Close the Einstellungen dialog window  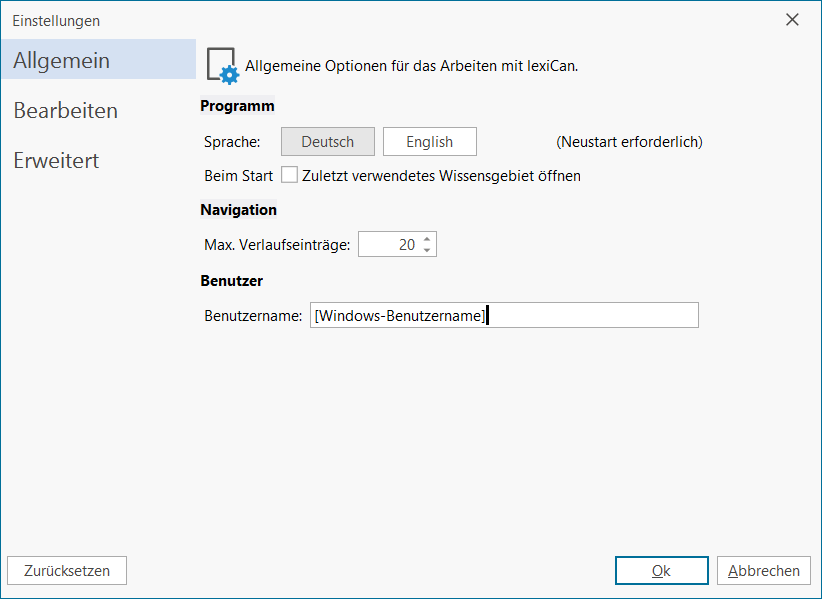pyautogui.click(x=792, y=20)
